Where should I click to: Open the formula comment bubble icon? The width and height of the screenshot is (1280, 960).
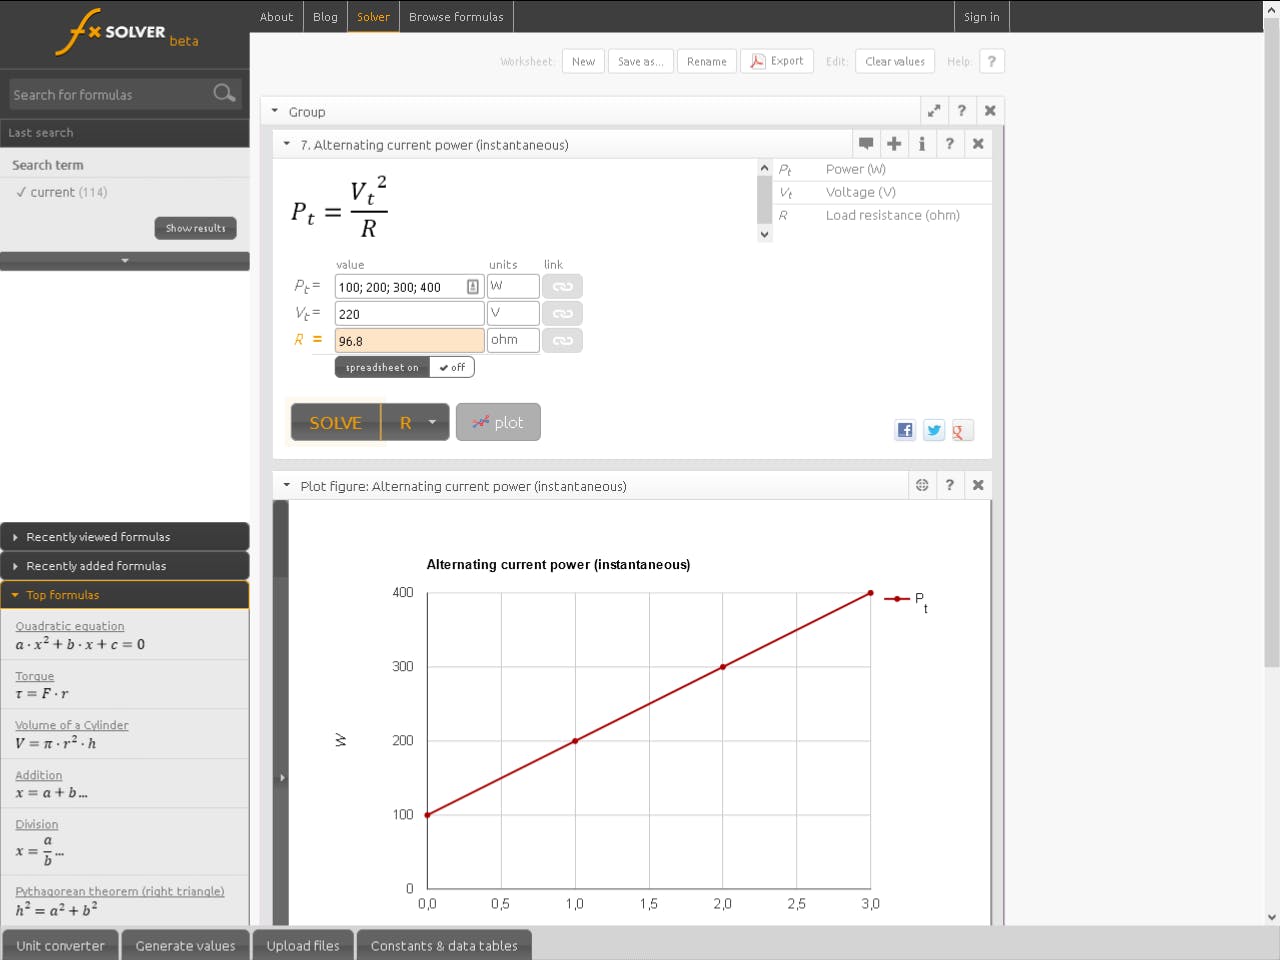pos(866,144)
